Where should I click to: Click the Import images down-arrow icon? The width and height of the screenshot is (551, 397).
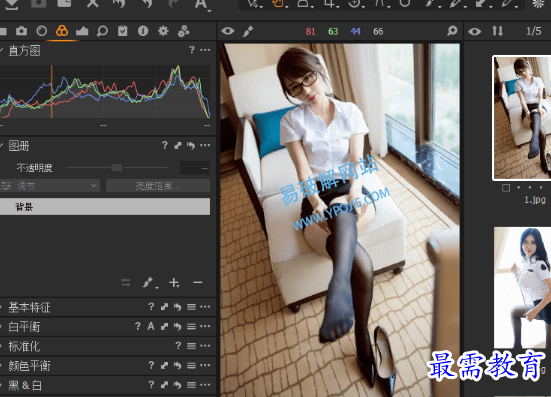pyautogui.click(x=12, y=4)
